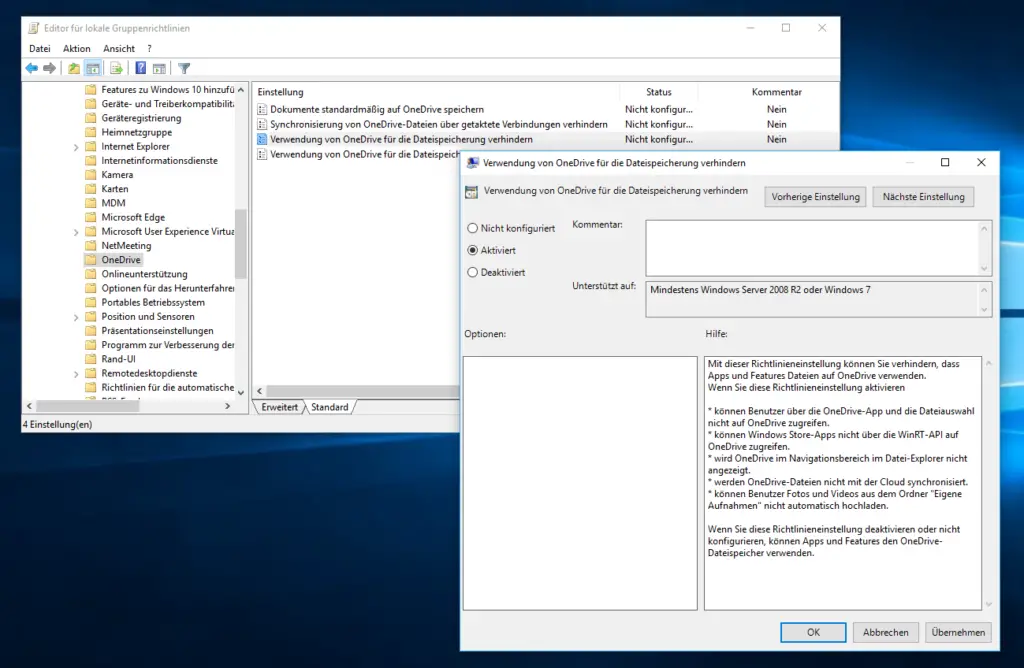Screen dimensions: 1024x668
Task: Click the Gruppenrichtlinien editor title bar icon
Action: tap(34, 28)
